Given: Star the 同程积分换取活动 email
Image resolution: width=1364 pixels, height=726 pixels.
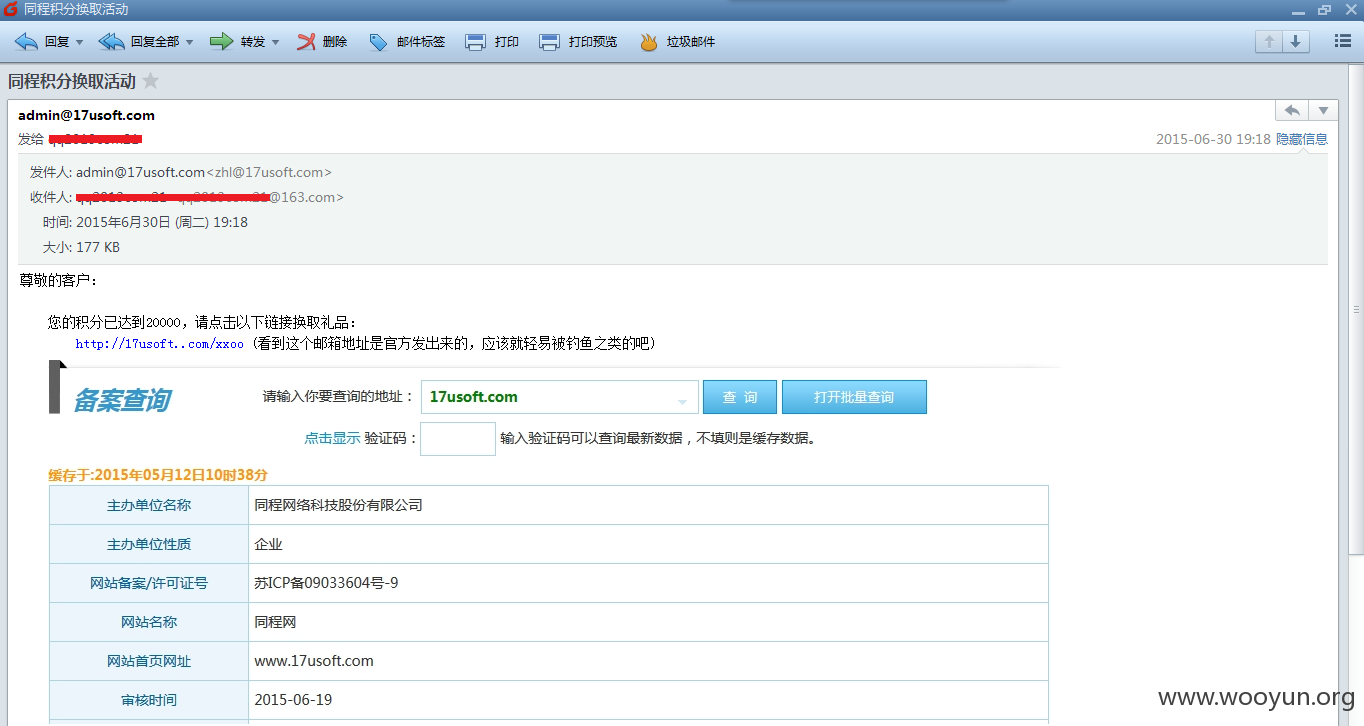Looking at the screenshot, I should click(151, 81).
